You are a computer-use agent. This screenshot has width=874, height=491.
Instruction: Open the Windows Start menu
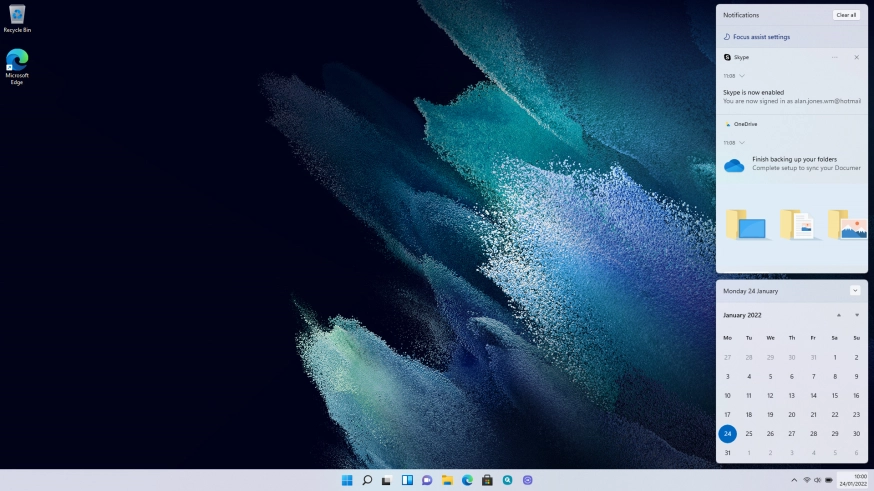point(347,480)
